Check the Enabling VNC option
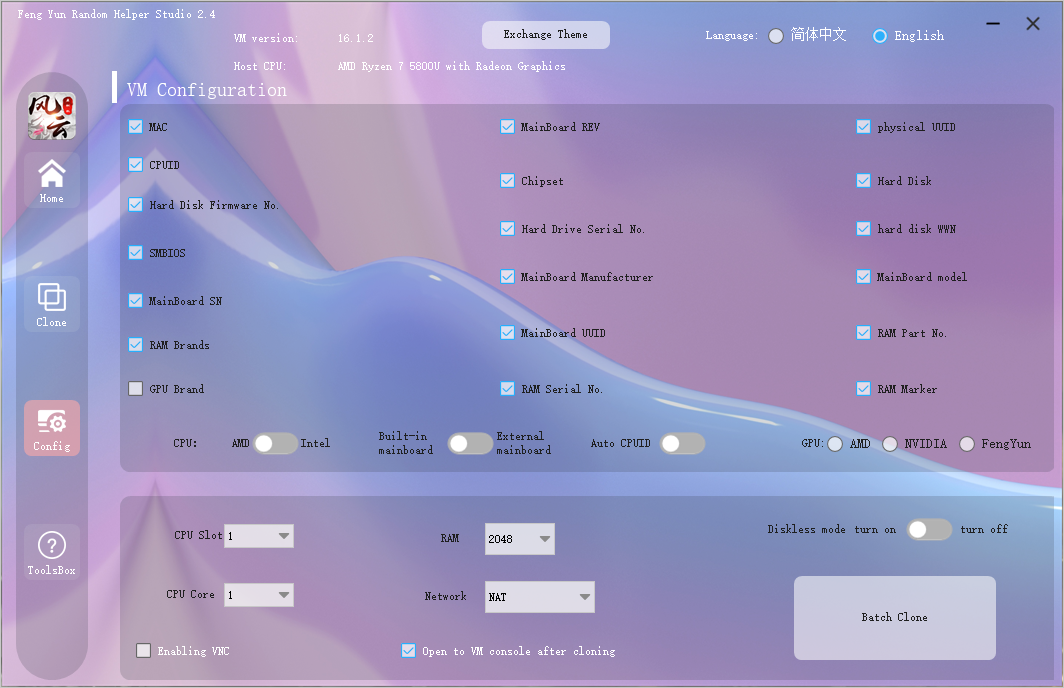 pyautogui.click(x=144, y=651)
